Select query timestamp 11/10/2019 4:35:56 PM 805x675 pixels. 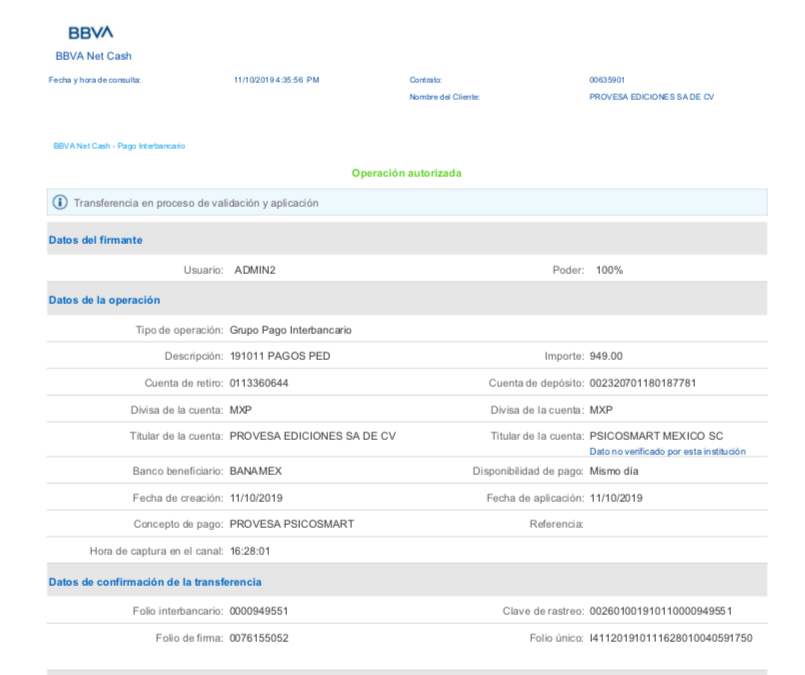pyautogui.click(x=277, y=80)
